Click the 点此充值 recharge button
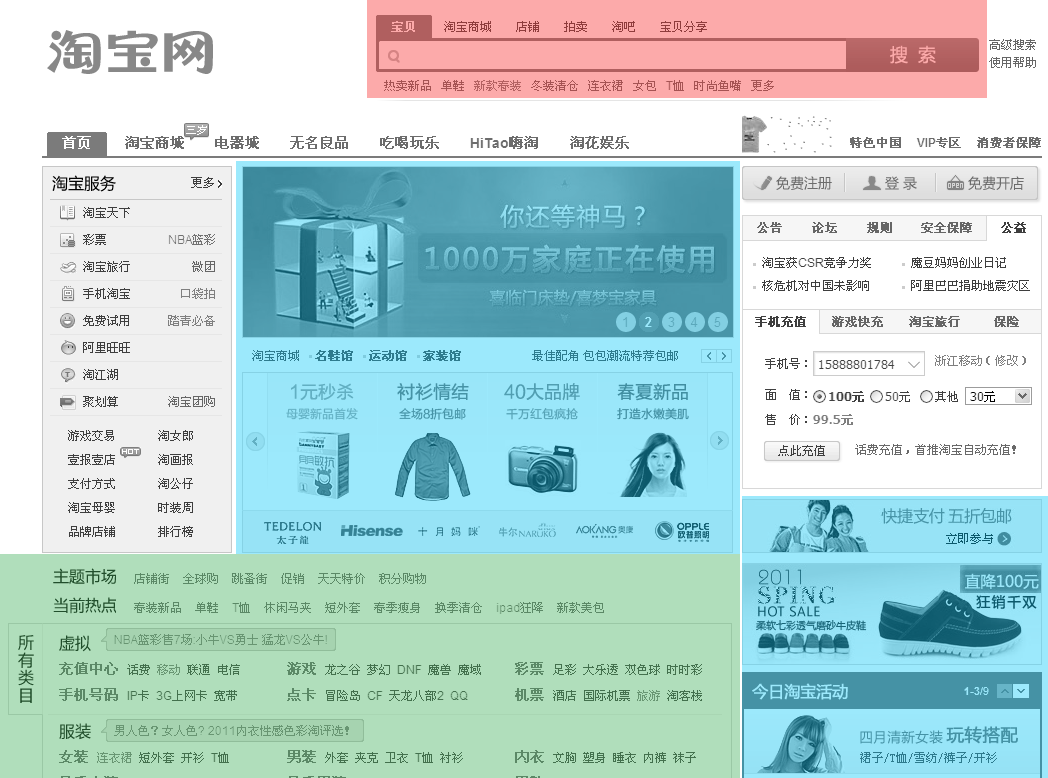1048x778 pixels. click(801, 450)
